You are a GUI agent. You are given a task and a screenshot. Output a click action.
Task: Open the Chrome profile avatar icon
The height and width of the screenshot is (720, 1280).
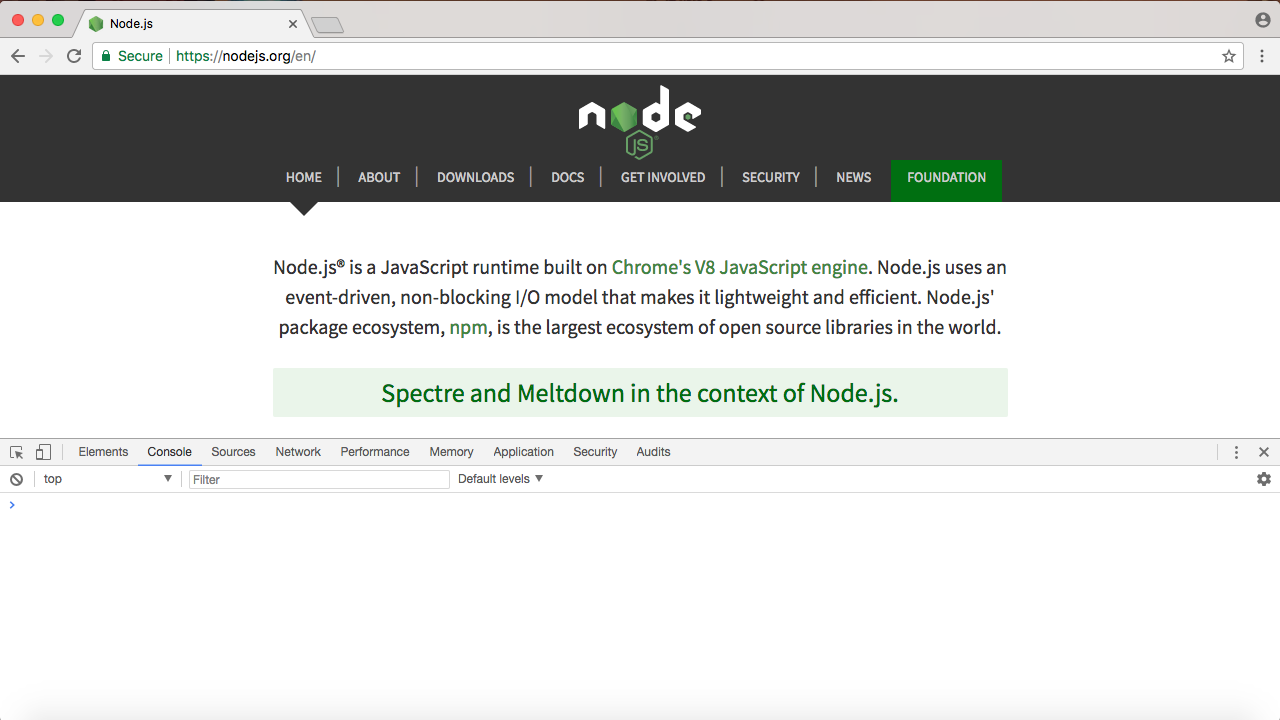pos(1263,20)
